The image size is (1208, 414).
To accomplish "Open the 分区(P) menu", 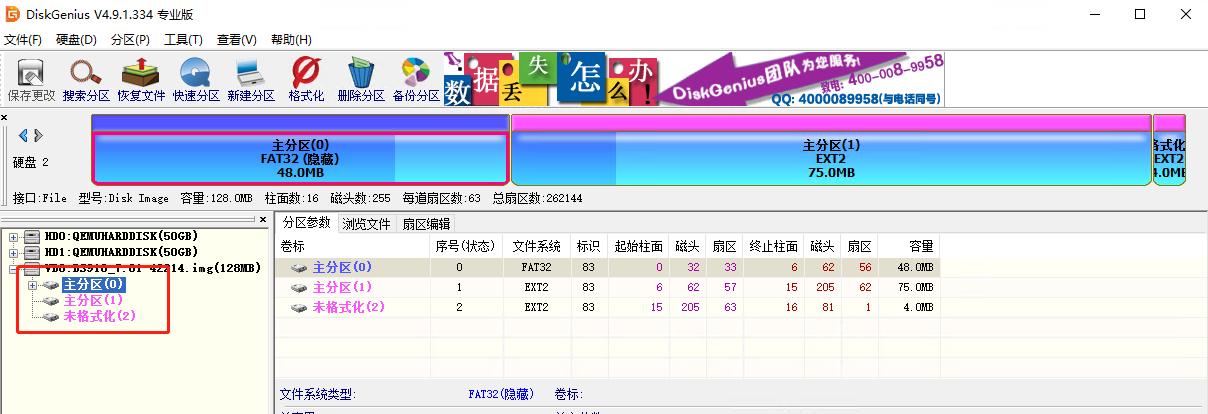I will (130, 40).
